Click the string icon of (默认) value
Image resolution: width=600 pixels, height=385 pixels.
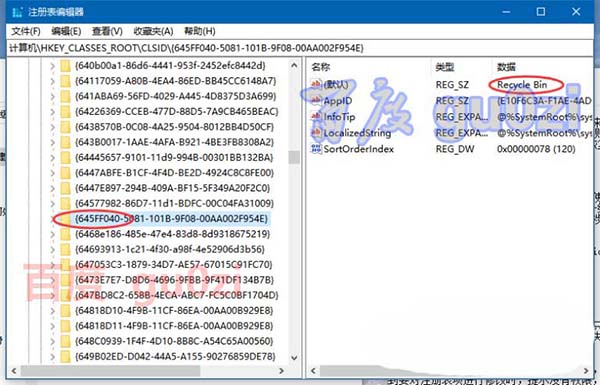(316, 84)
